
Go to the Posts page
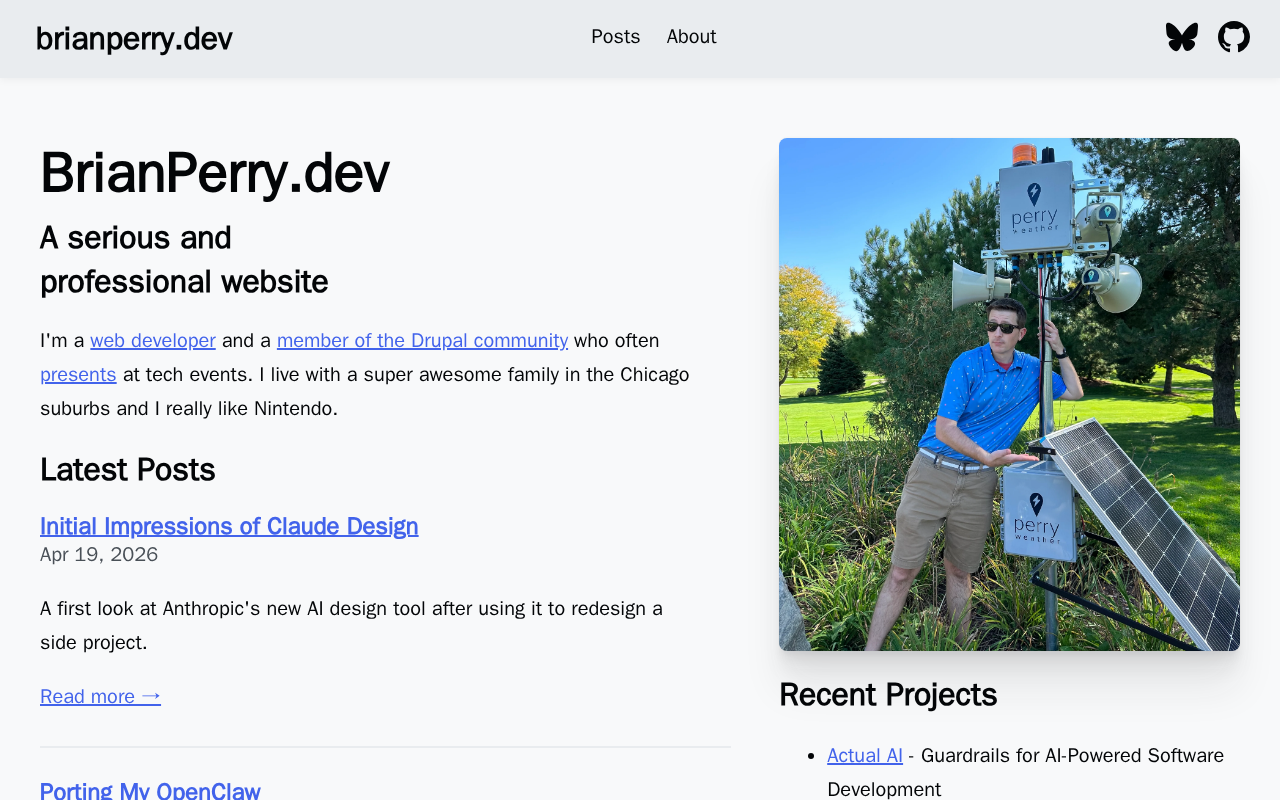tap(615, 37)
